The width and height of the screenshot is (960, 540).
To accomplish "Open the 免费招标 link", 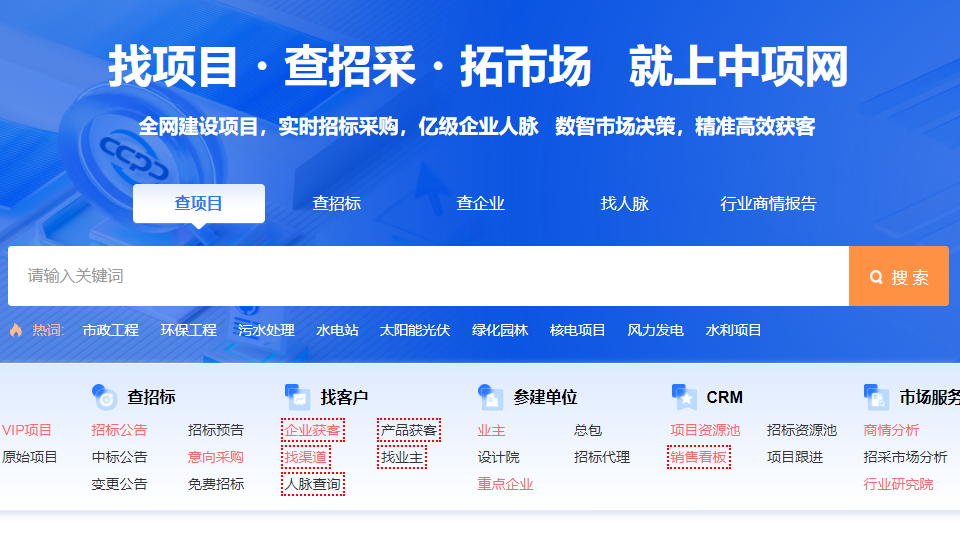I will [x=216, y=484].
